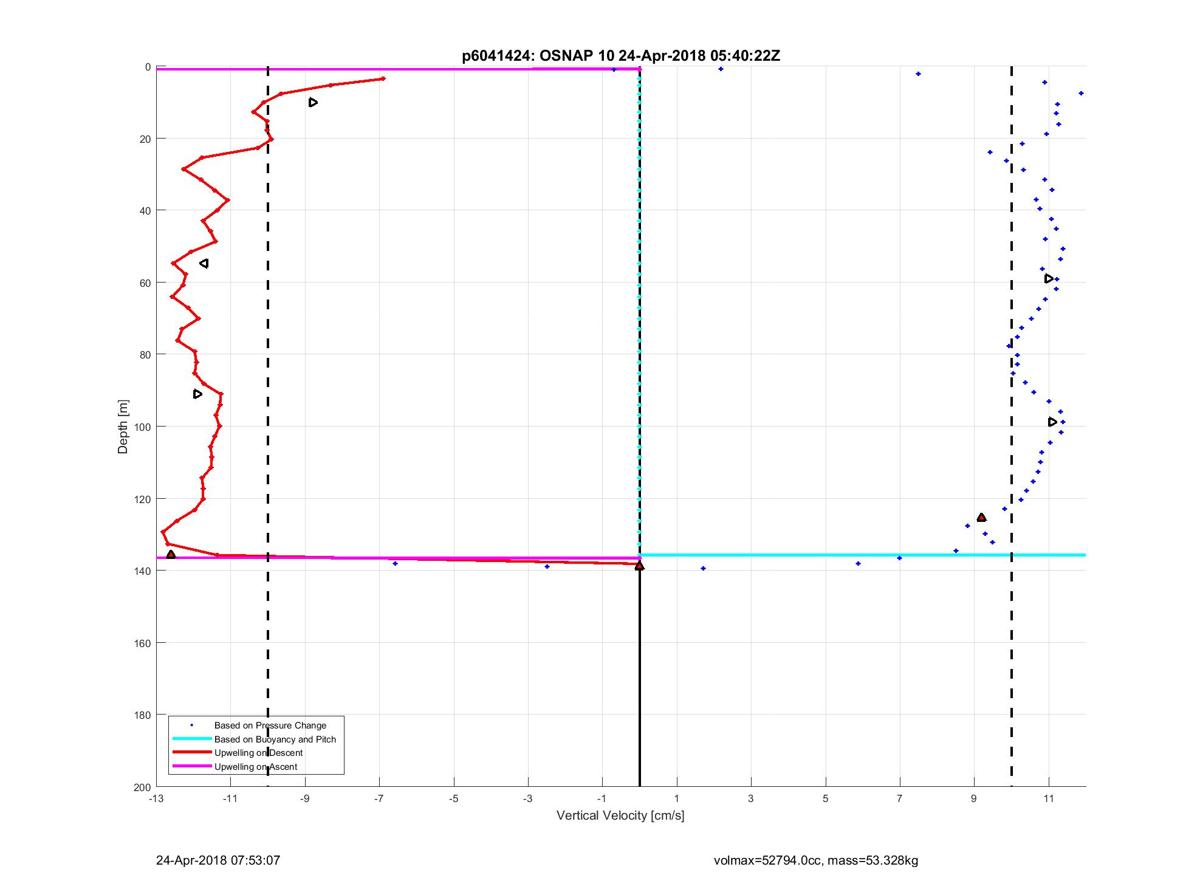Image resolution: width=1200 pixels, height=885 pixels.
Task: Click red filled triangle at bottom of descent curve
Action: click(171, 554)
